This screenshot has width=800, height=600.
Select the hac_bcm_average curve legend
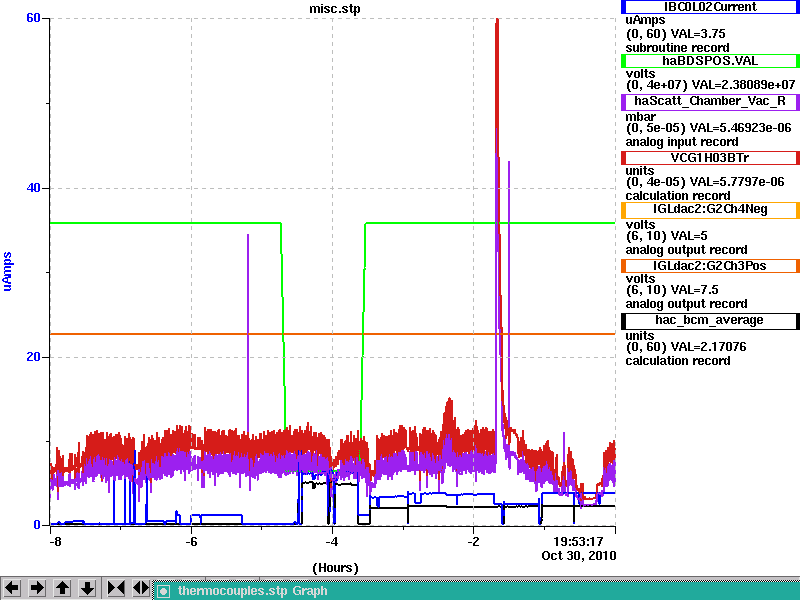click(x=710, y=320)
